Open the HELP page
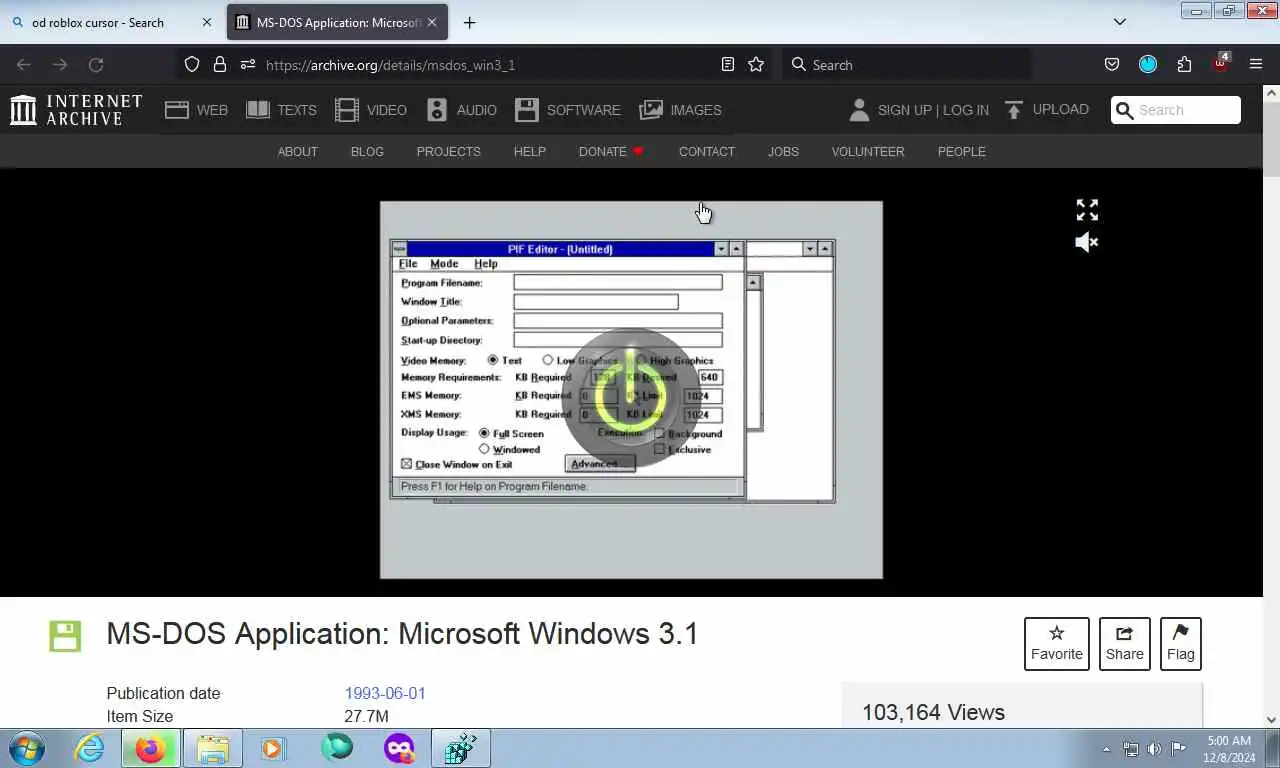This screenshot has width=1280, height=768. pyautogui.click(x=529, y=151)
